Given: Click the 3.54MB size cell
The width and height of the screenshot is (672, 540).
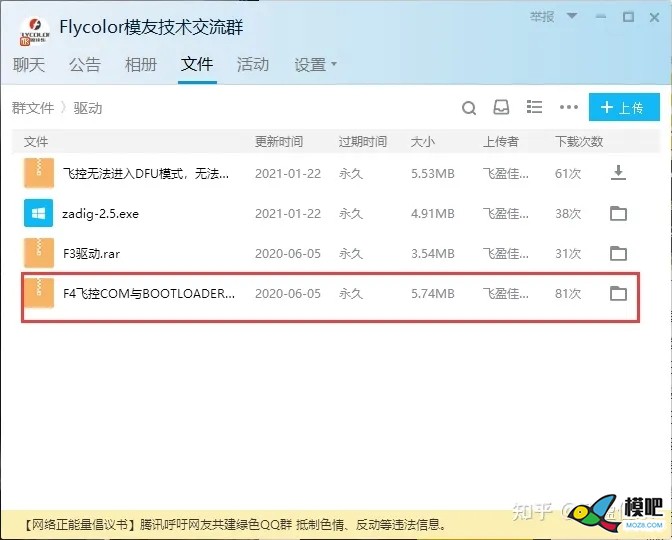Looking at the screenshot, I should (433, 253).
